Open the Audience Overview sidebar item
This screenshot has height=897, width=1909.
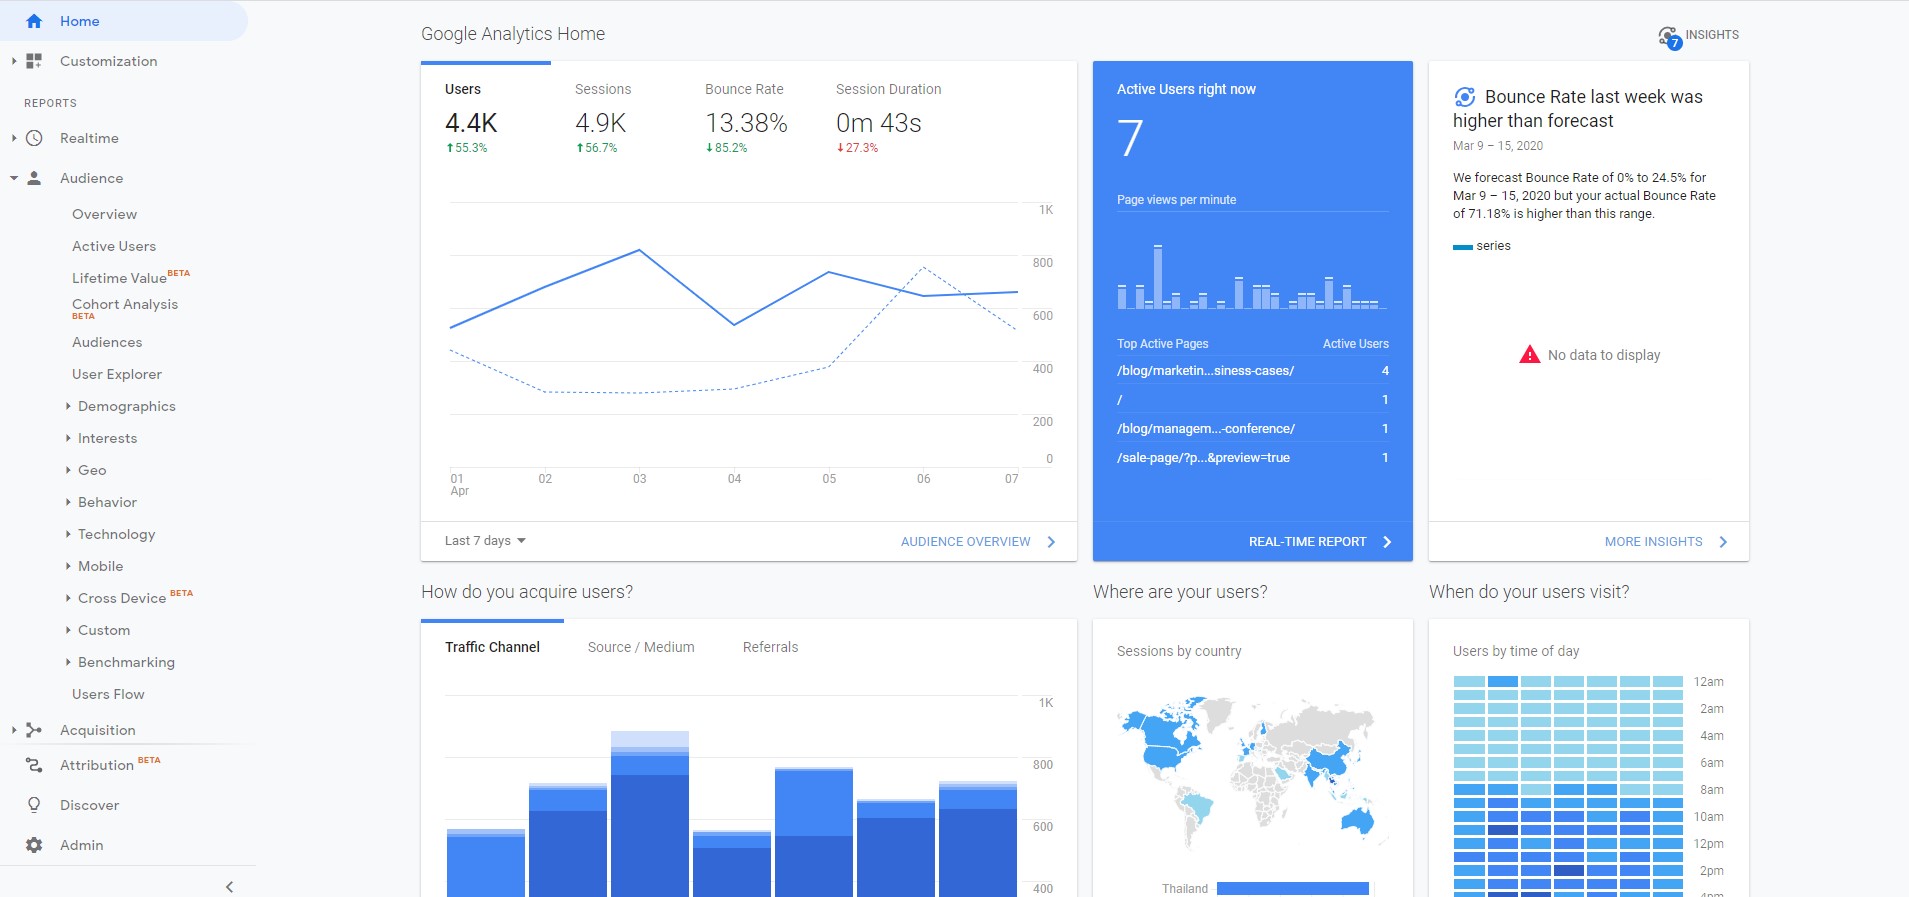pyautogui.click(x=104, y=214)
